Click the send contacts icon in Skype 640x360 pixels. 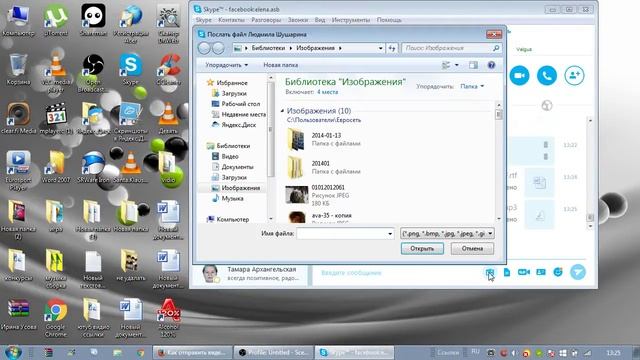pyautogui.click(x=541, y=272)
